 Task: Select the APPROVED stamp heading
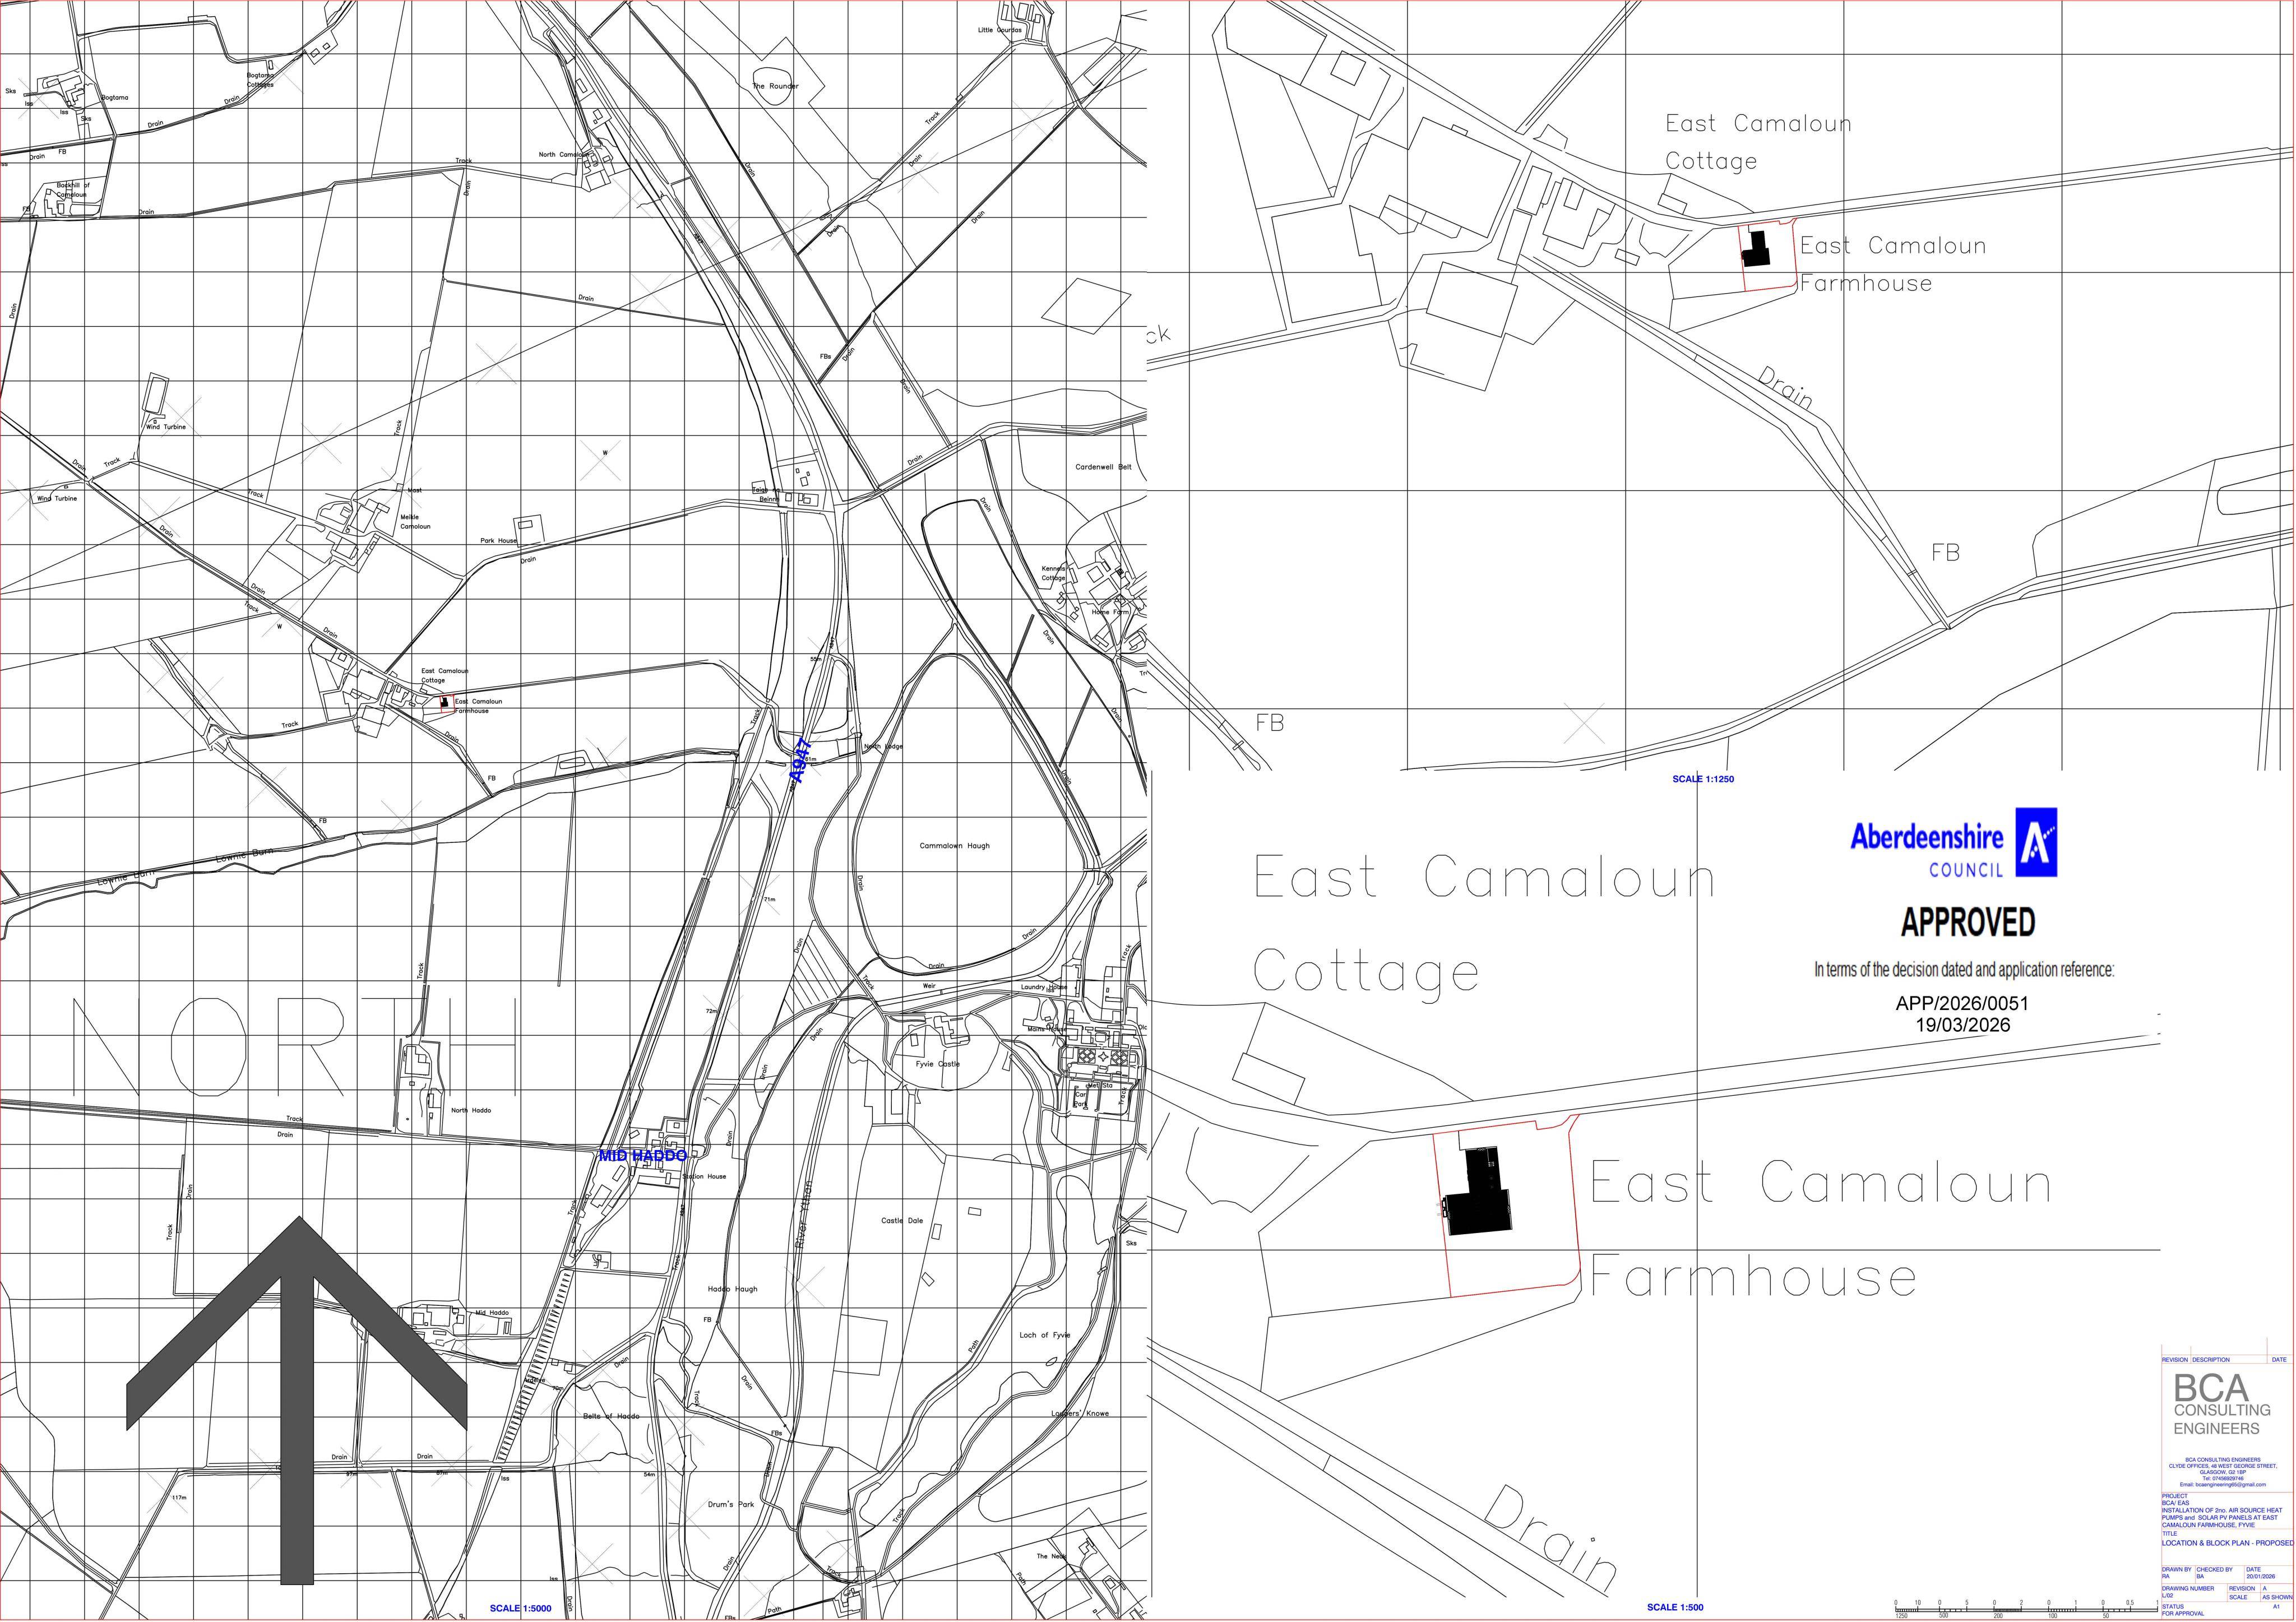(x=1968, y=922)
